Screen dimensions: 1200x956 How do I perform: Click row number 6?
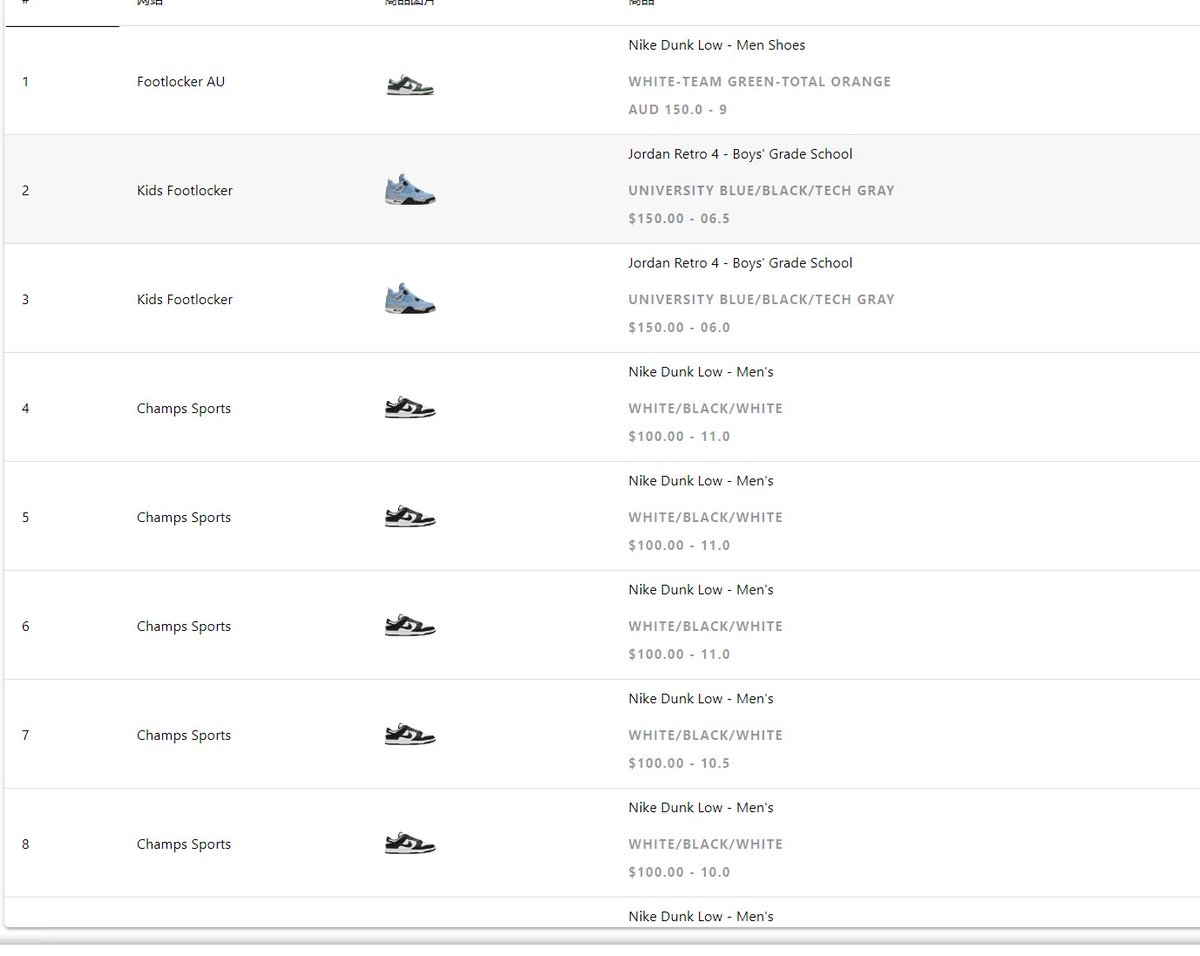tap(25, 627)
